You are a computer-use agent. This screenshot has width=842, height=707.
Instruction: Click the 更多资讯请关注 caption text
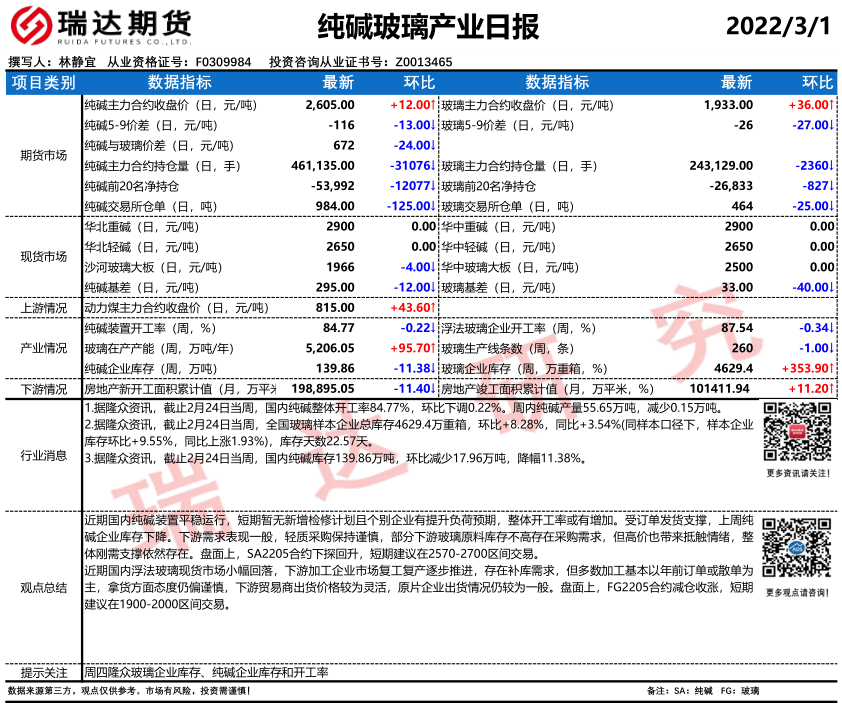[797, 473]
